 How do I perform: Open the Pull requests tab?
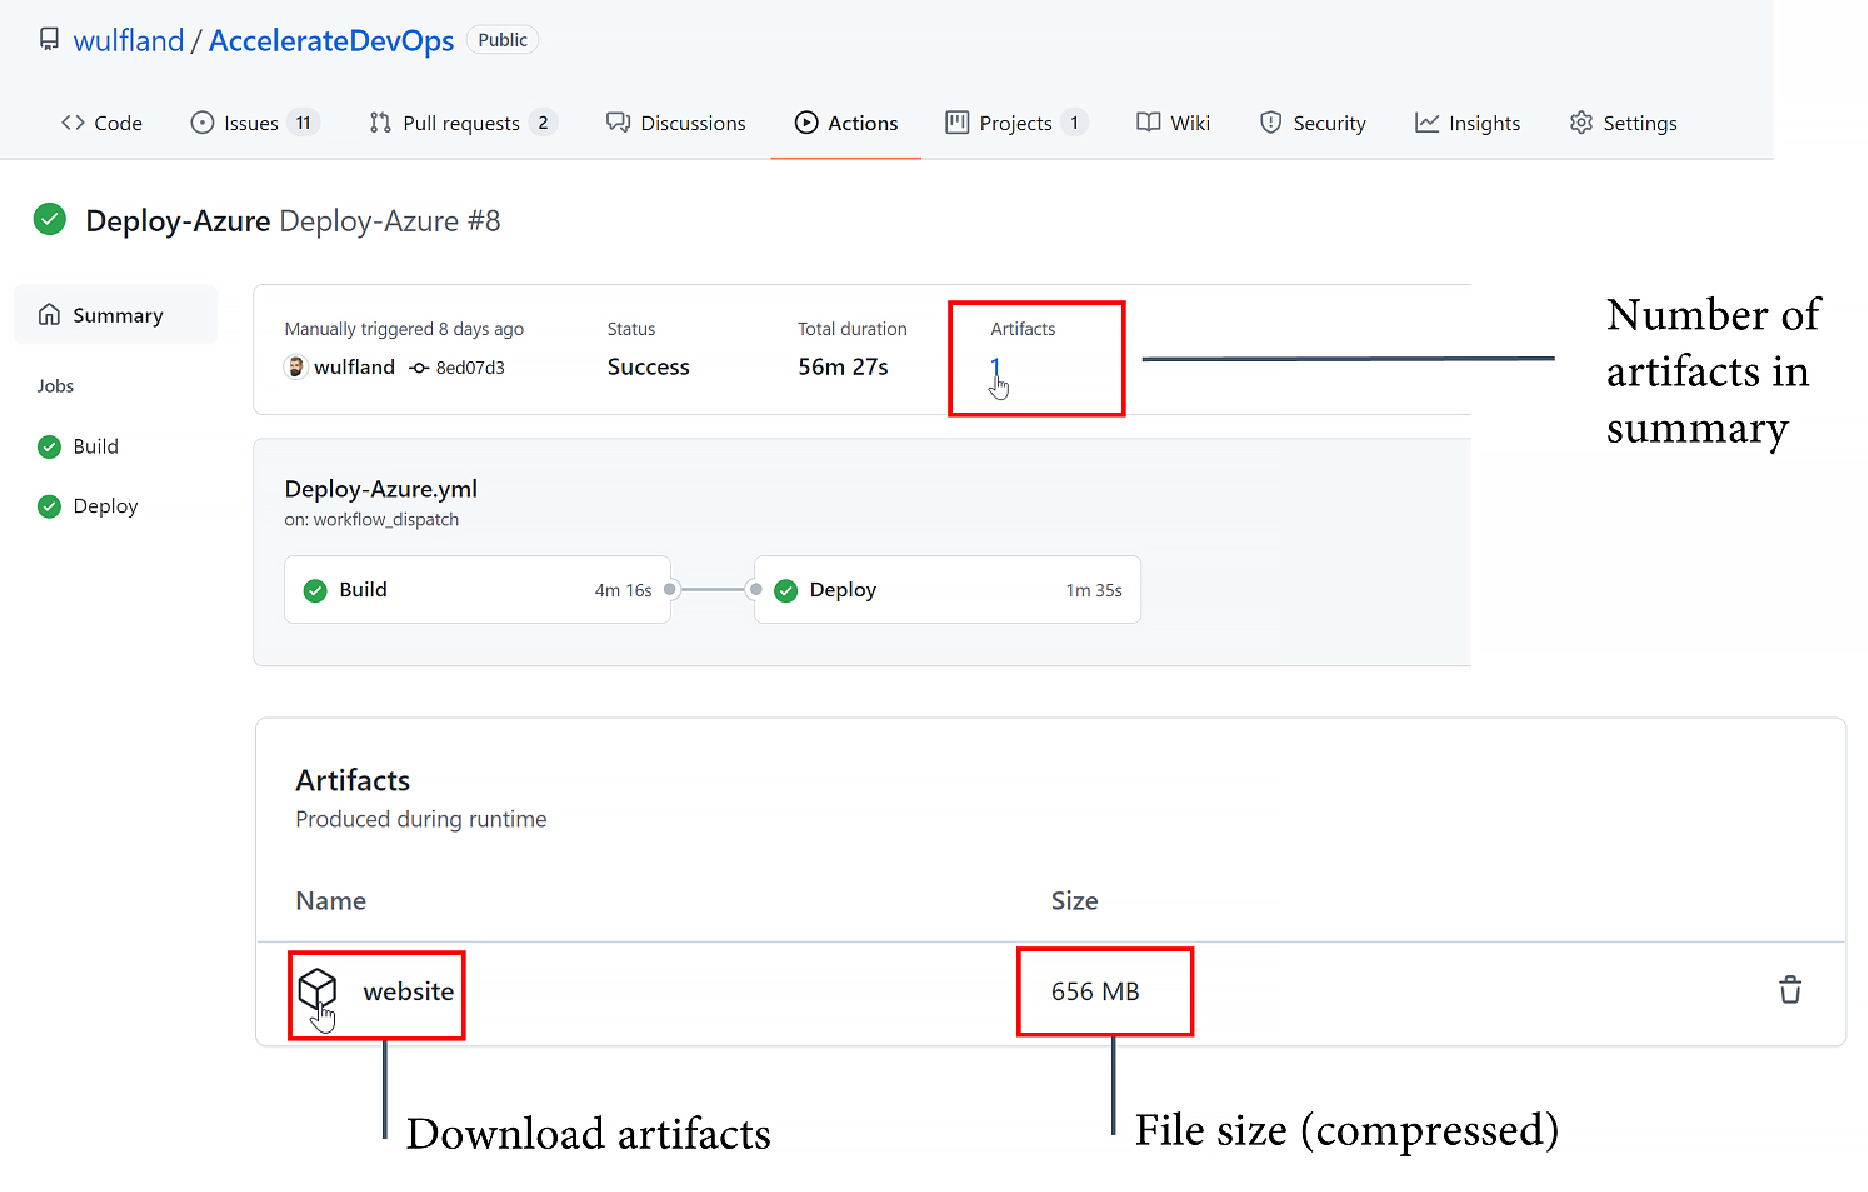click(463, 122)
